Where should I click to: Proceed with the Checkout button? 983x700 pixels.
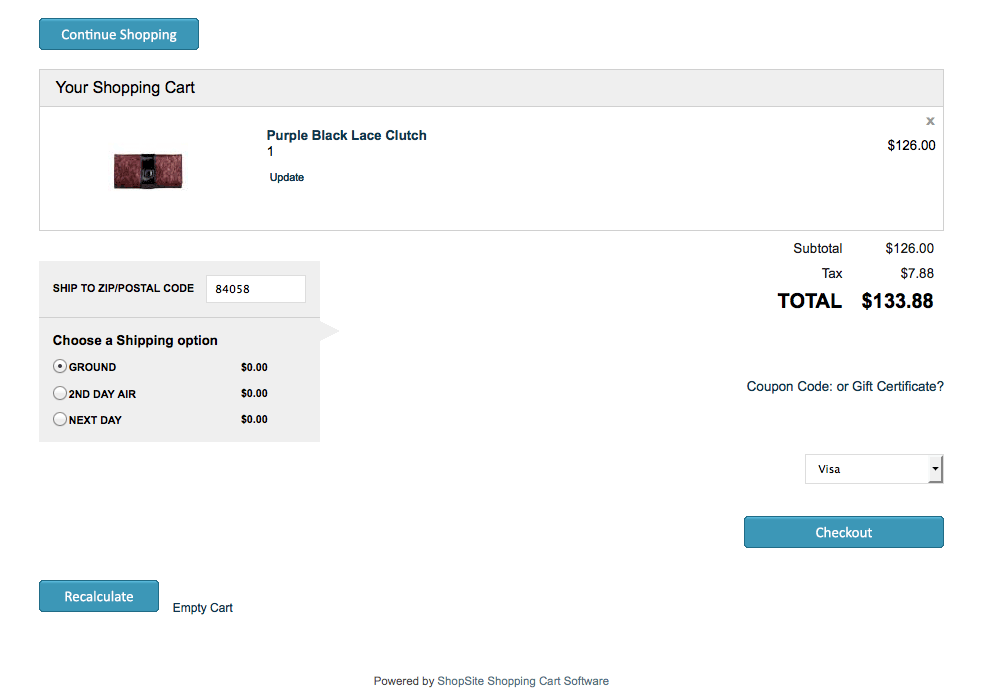click(x=843, y=532)
